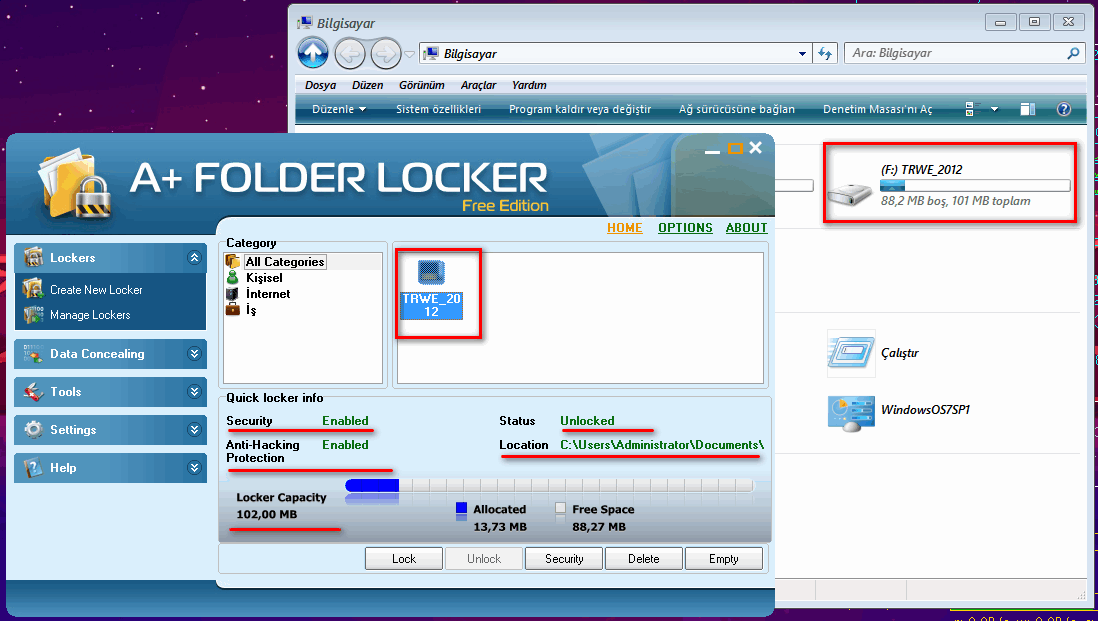Open the recent pages dropdown arrow
Image resolution: width=1098 pixels, height=621 pixels.
click(x=410, y=54)
